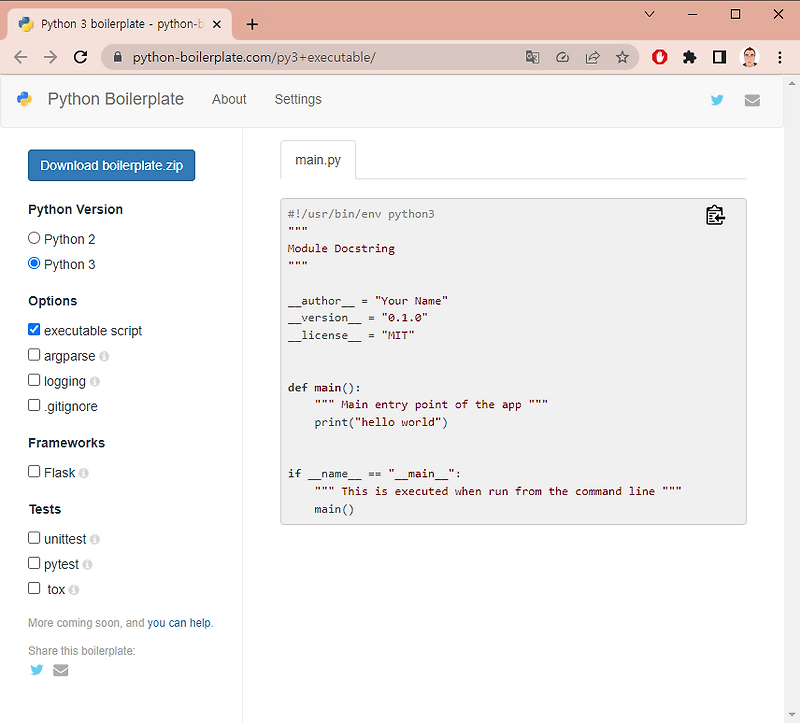The image size is (800, 723).
Task: Bookmark page with the star icon
Action: [x=622, y=57]
